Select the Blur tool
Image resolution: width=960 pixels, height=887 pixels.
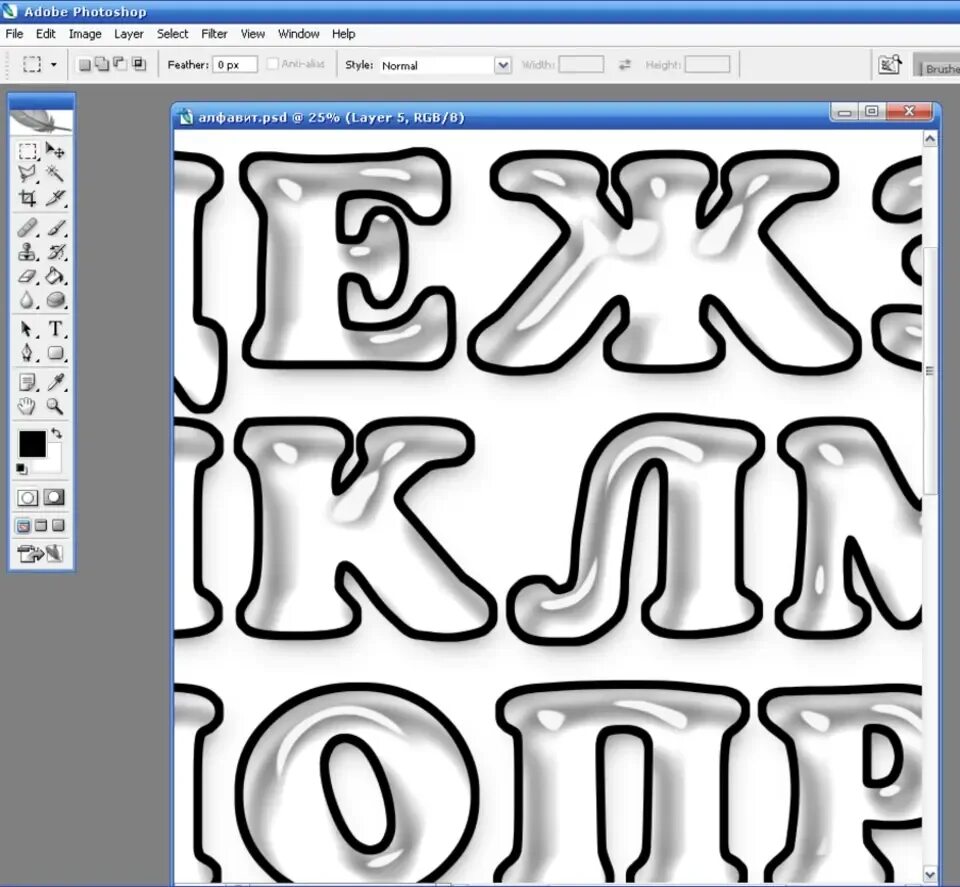tap(27, 299)
